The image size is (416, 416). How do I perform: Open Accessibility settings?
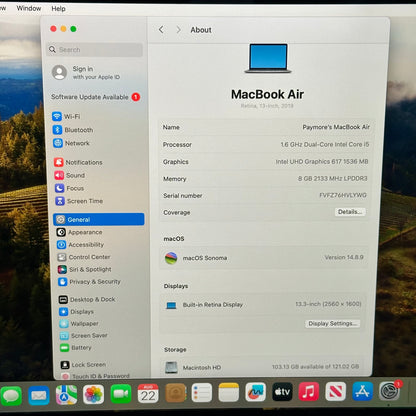click(x=80, y=245)
